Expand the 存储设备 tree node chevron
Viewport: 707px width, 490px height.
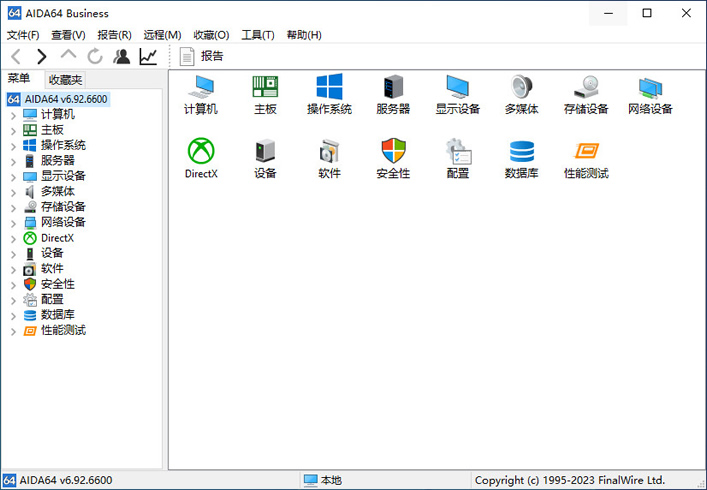tap(13, 207)
